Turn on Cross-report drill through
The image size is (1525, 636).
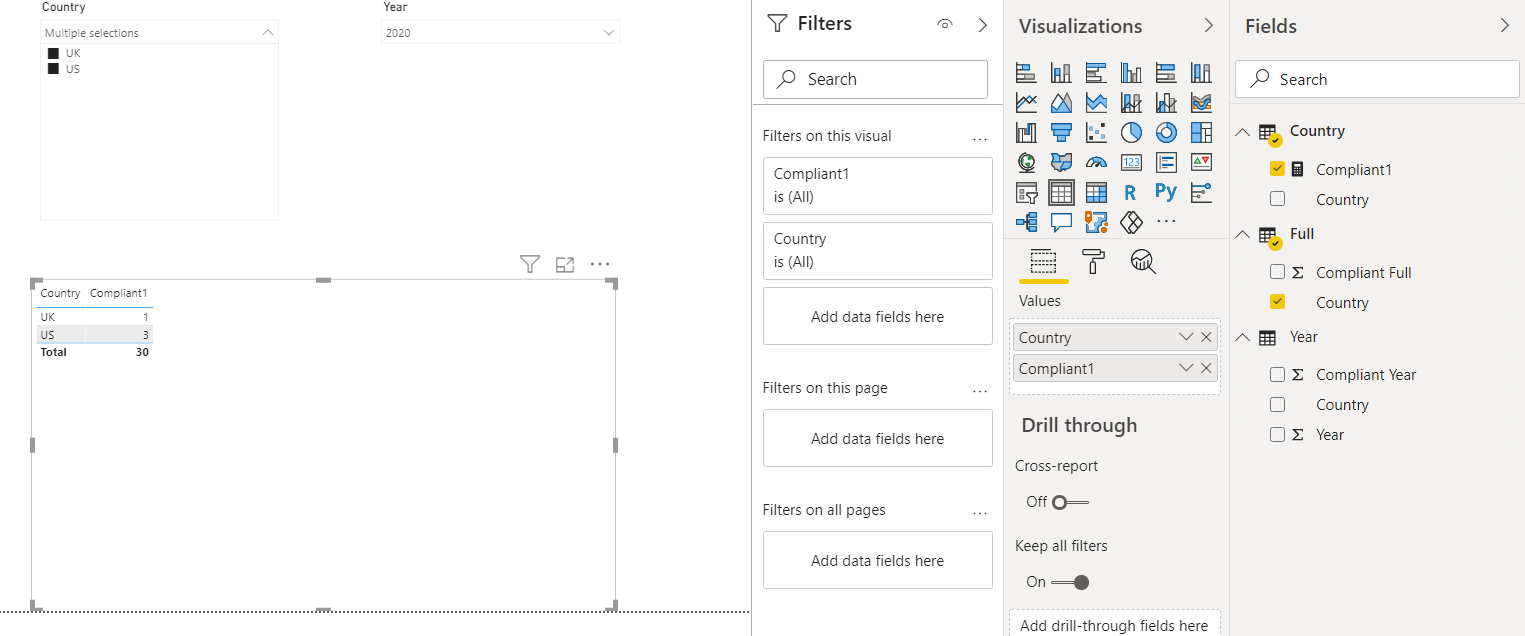[x=1069, y=502]
